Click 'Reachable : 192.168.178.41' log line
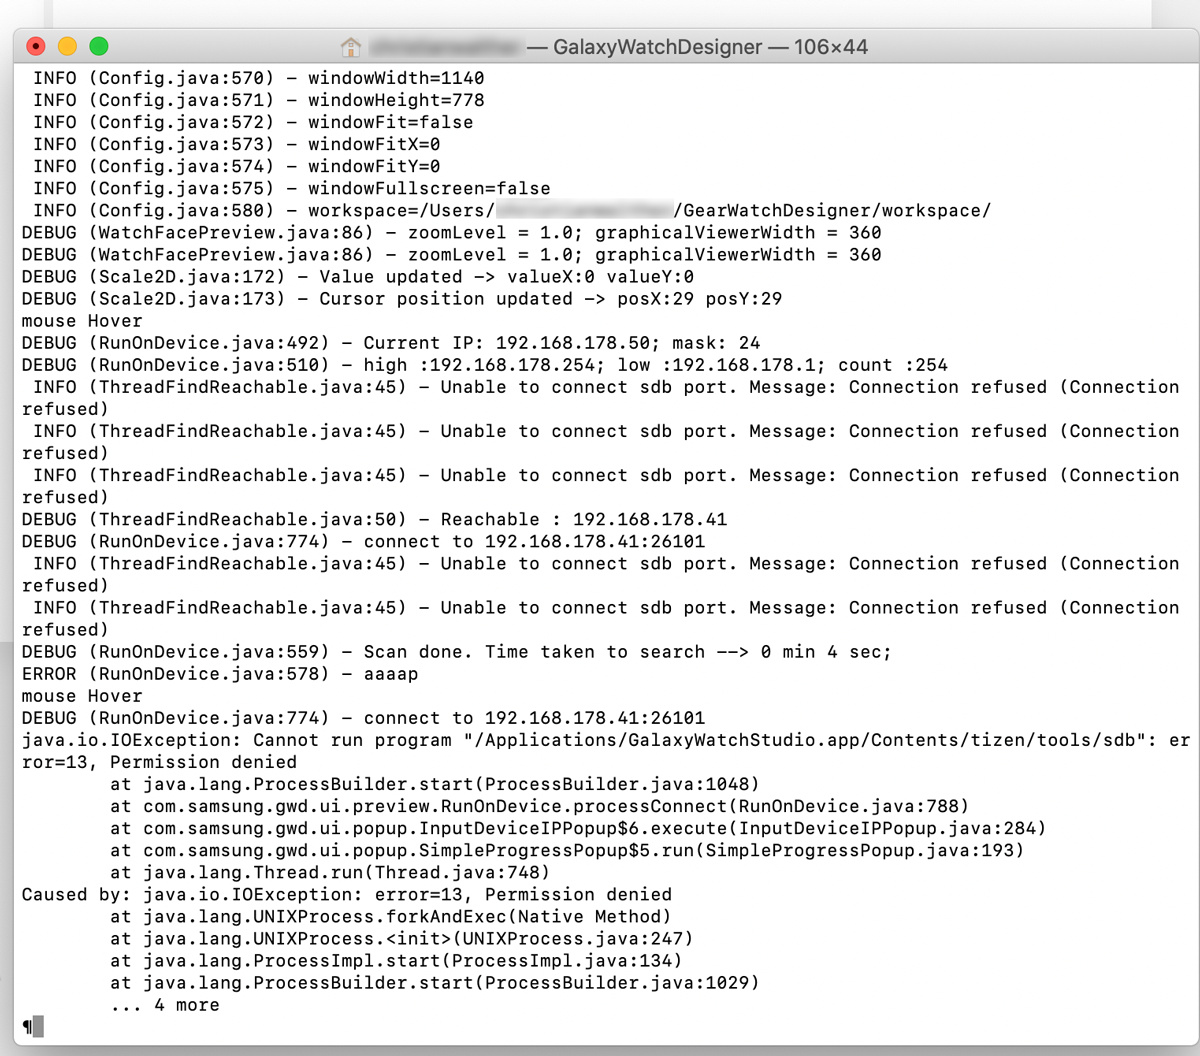 375,519
